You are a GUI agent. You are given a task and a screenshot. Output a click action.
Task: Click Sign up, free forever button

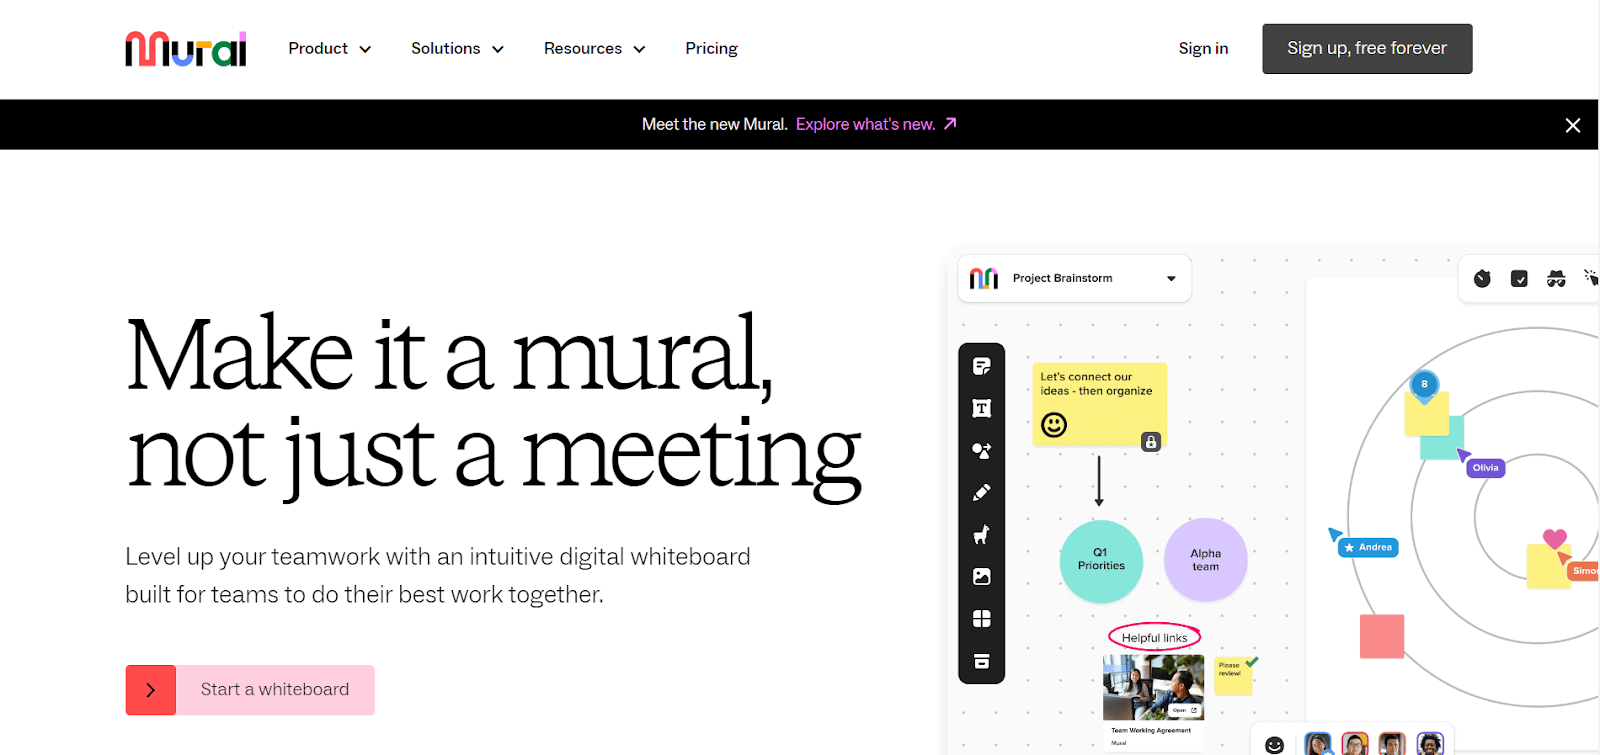point(1367,49)
